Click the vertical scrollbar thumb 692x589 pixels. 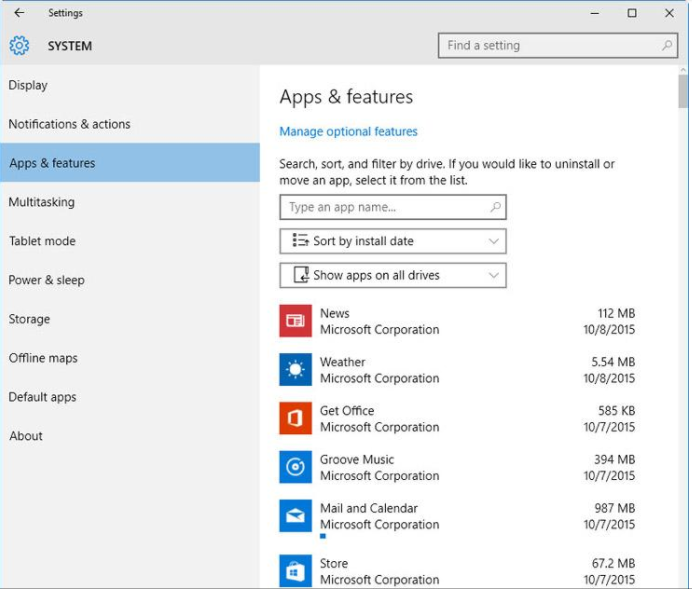coord(683,91)
